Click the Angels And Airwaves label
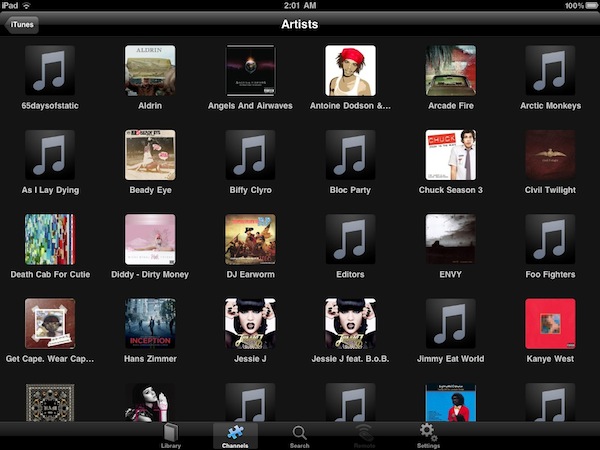 [x=250, y=106]
